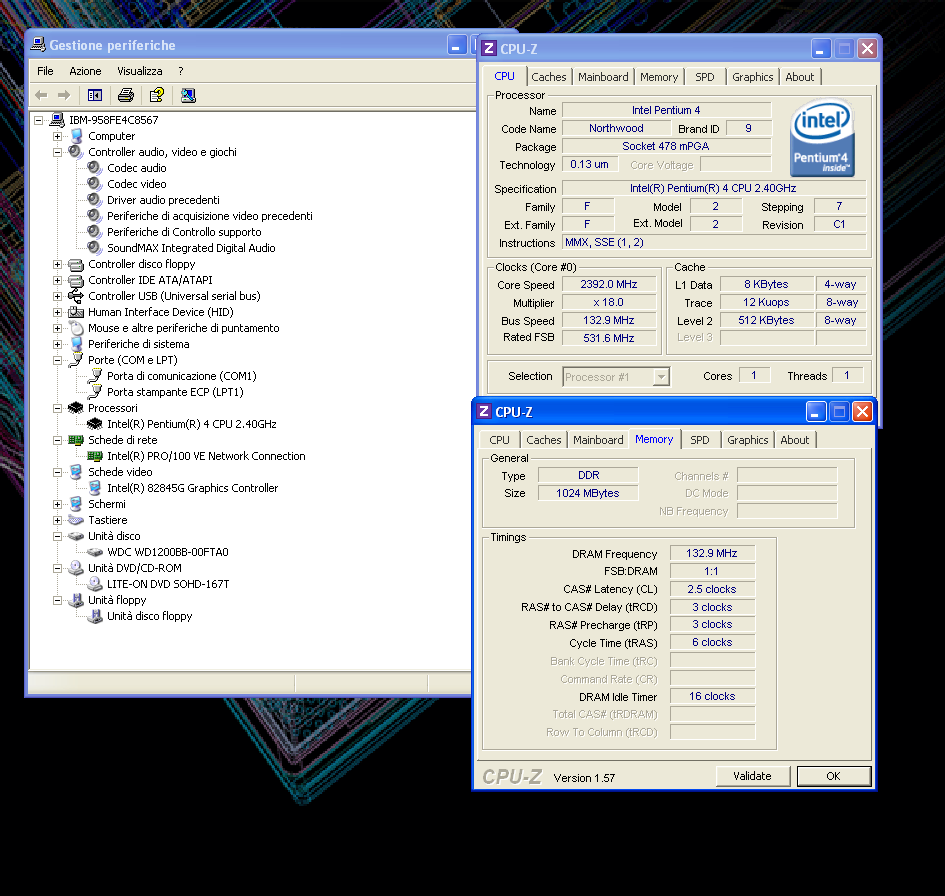This screenshot has width=945, height=896.
Task: Select the Intel PRO/100 VE network adapter icon
Action: [95, 456]
